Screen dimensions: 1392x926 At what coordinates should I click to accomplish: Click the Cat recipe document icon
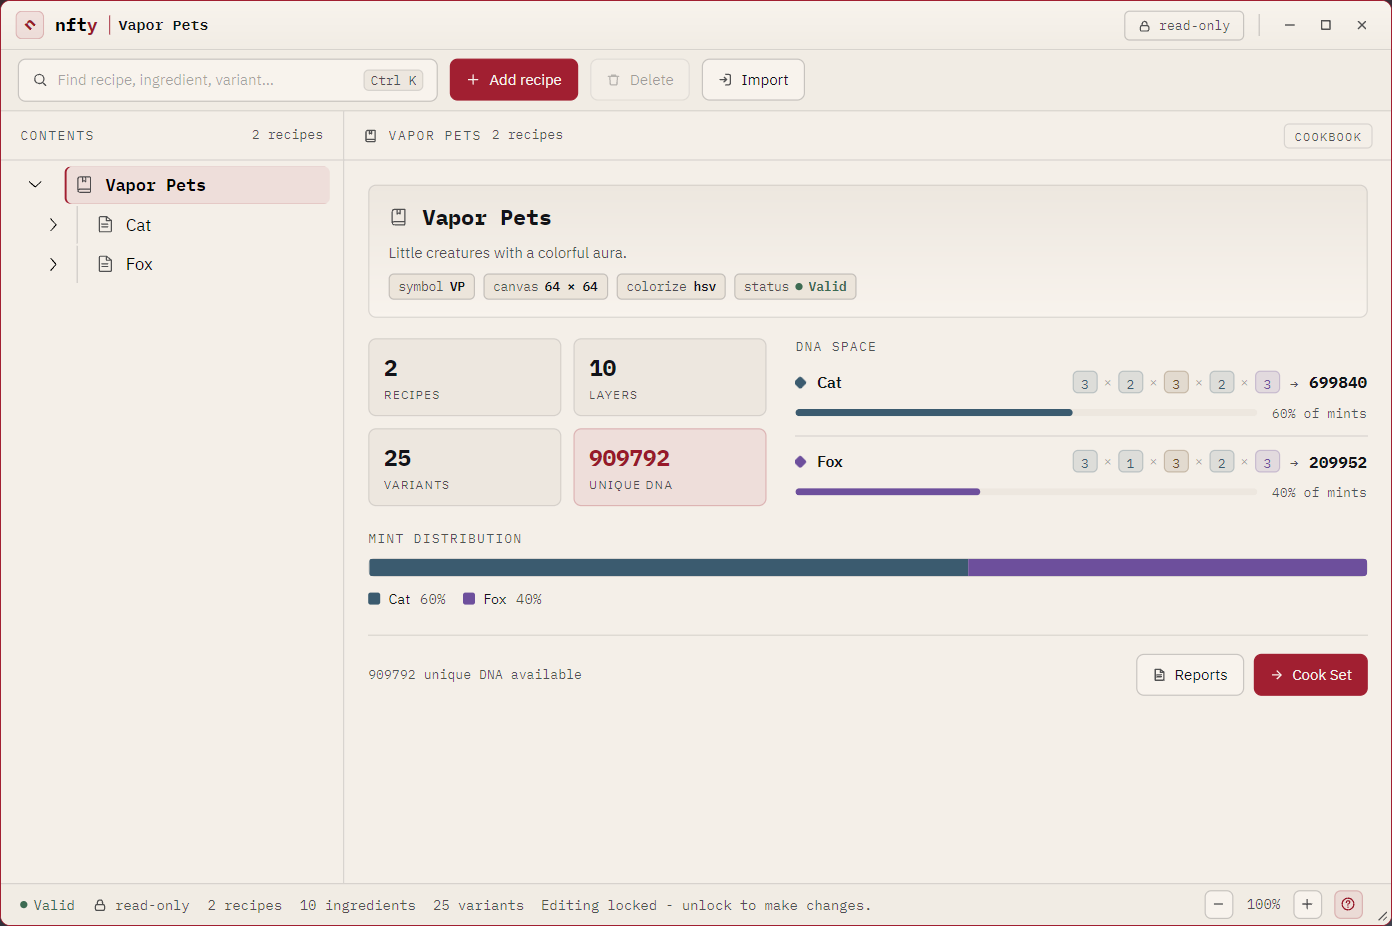coord(105,225)
